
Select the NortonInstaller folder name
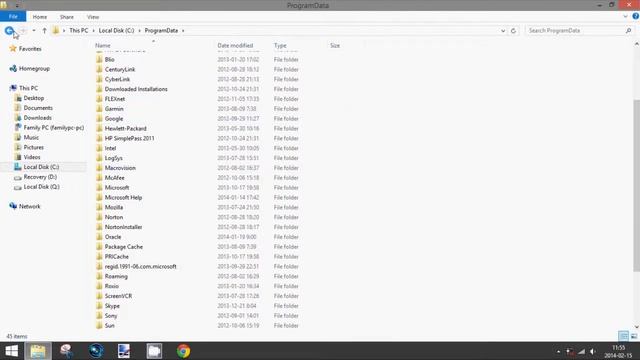(x=123, y=227)
